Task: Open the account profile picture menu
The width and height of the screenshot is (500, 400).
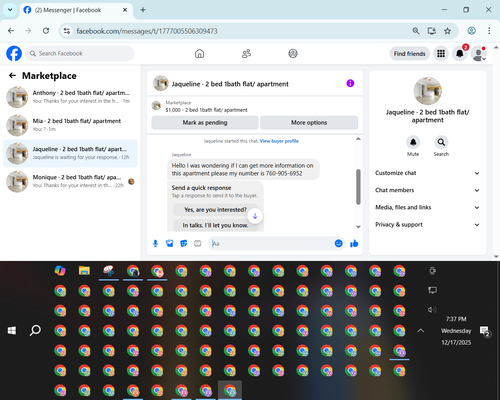Action: 478,53
